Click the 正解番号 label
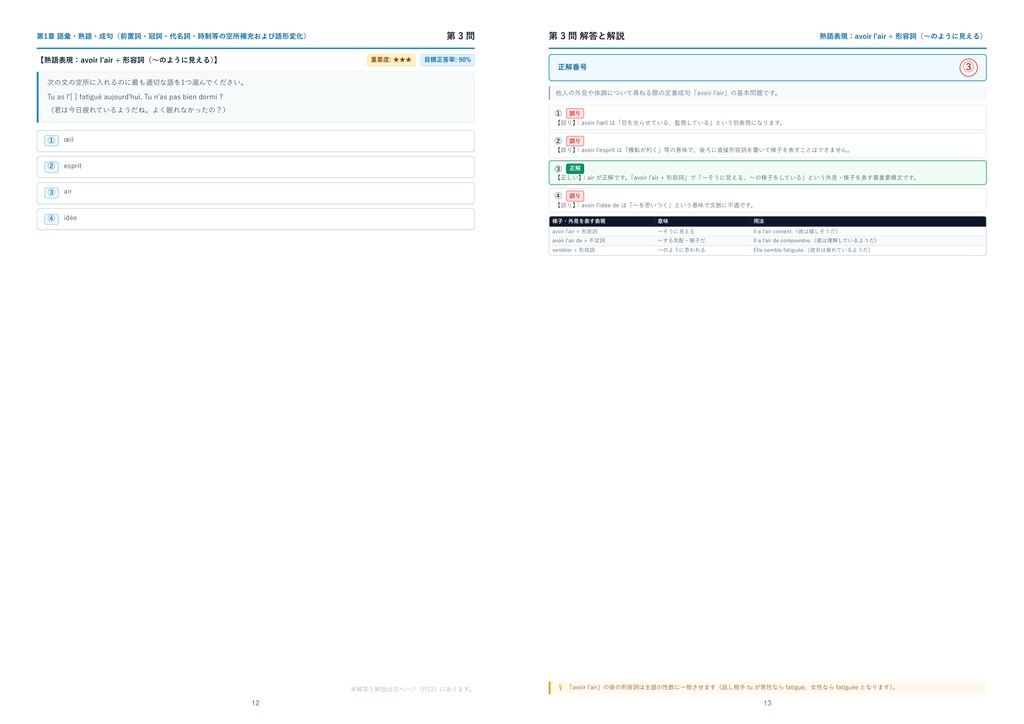The image size is (1024, 724). tap(572, 67)
